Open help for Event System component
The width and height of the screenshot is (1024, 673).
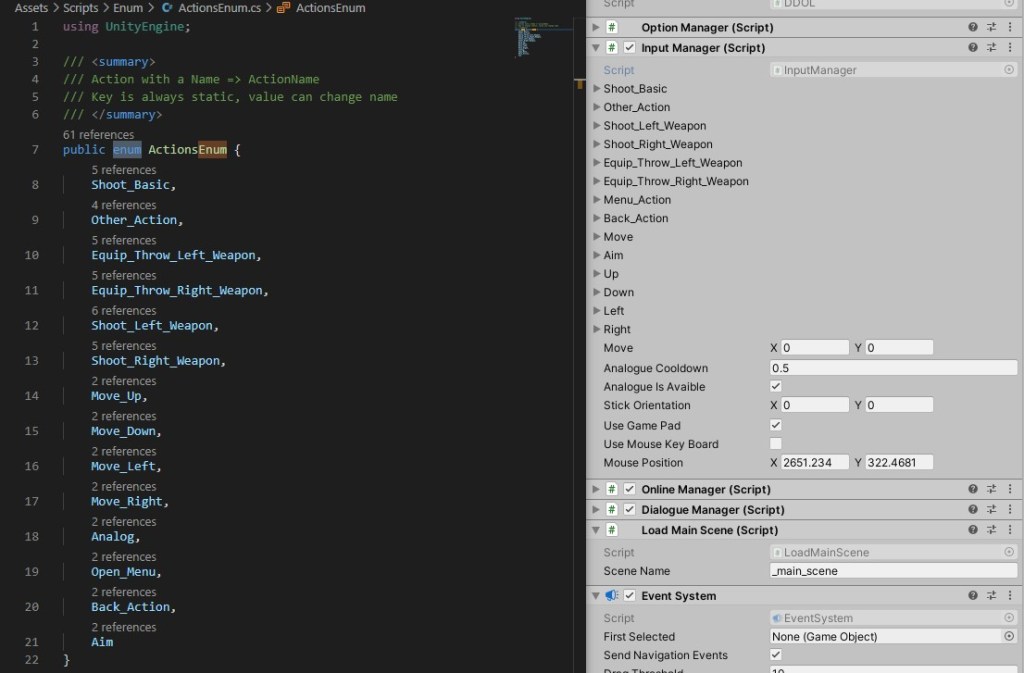(x=973, y=596)
